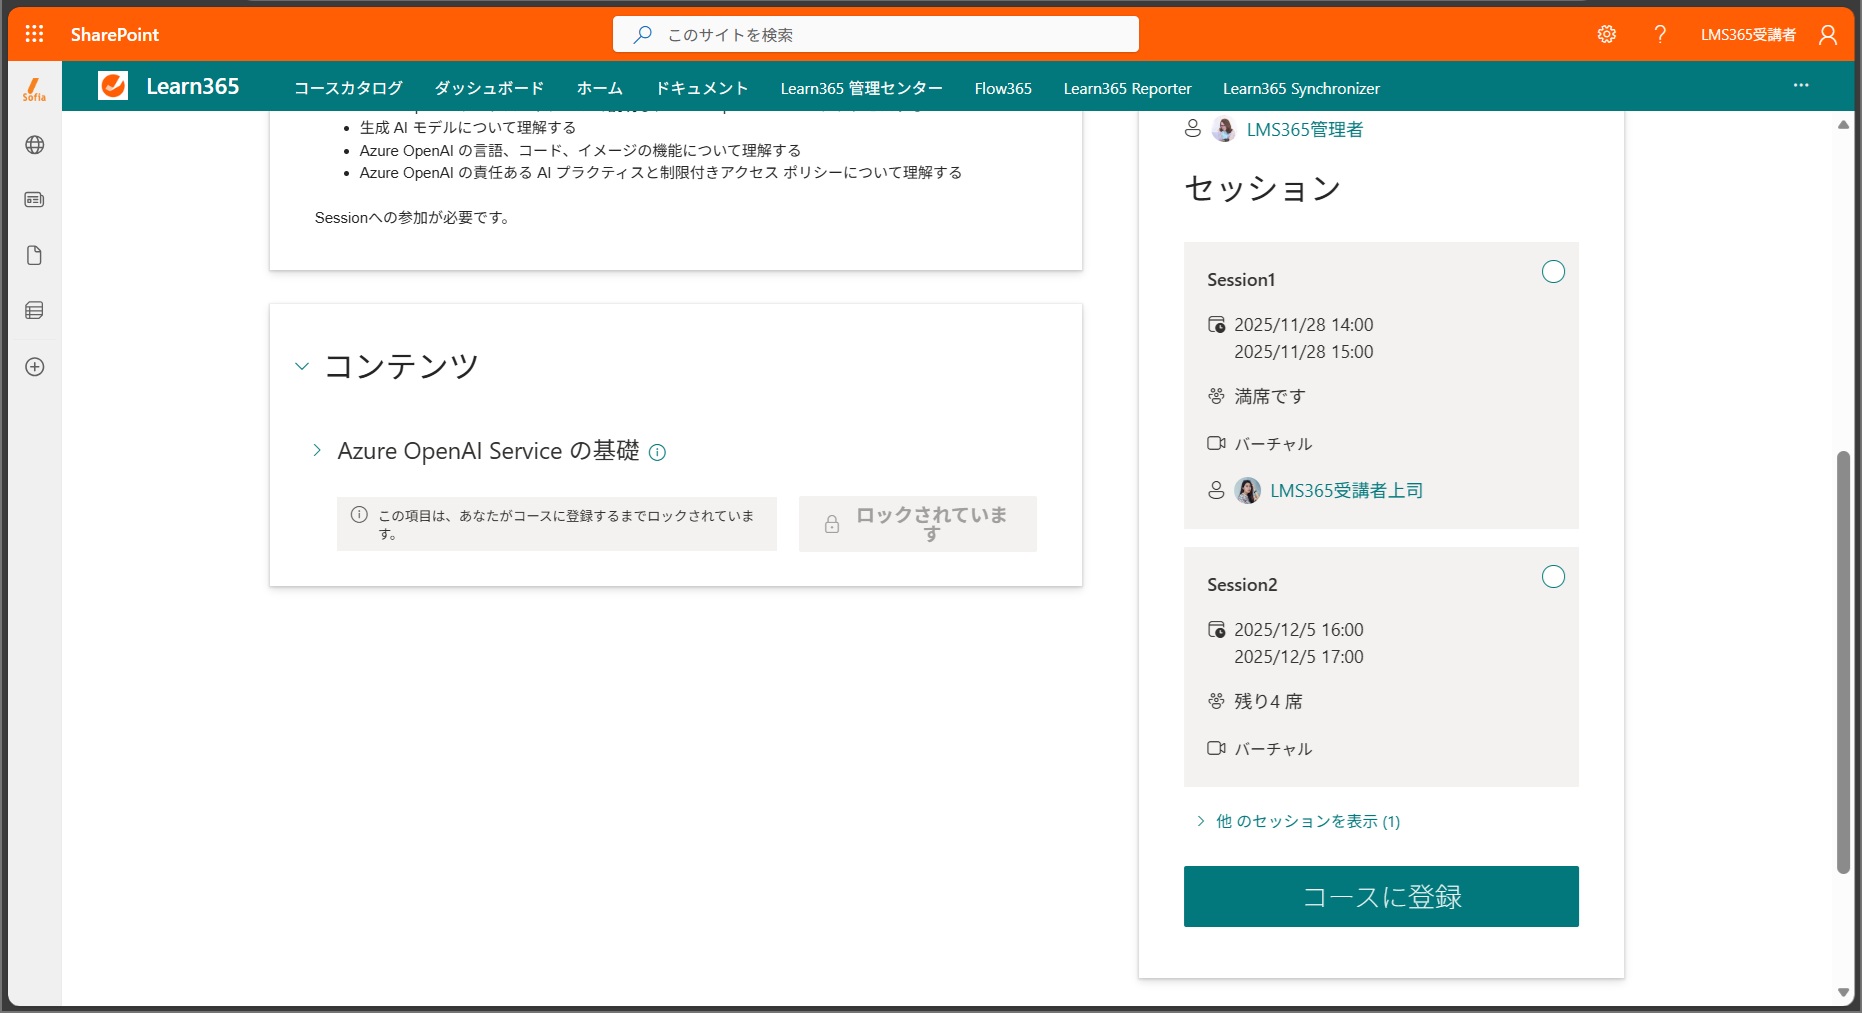Click the seats icon beside 満席です
Viewport: 1862px width, 1013px height.
tap(1216, 396)
